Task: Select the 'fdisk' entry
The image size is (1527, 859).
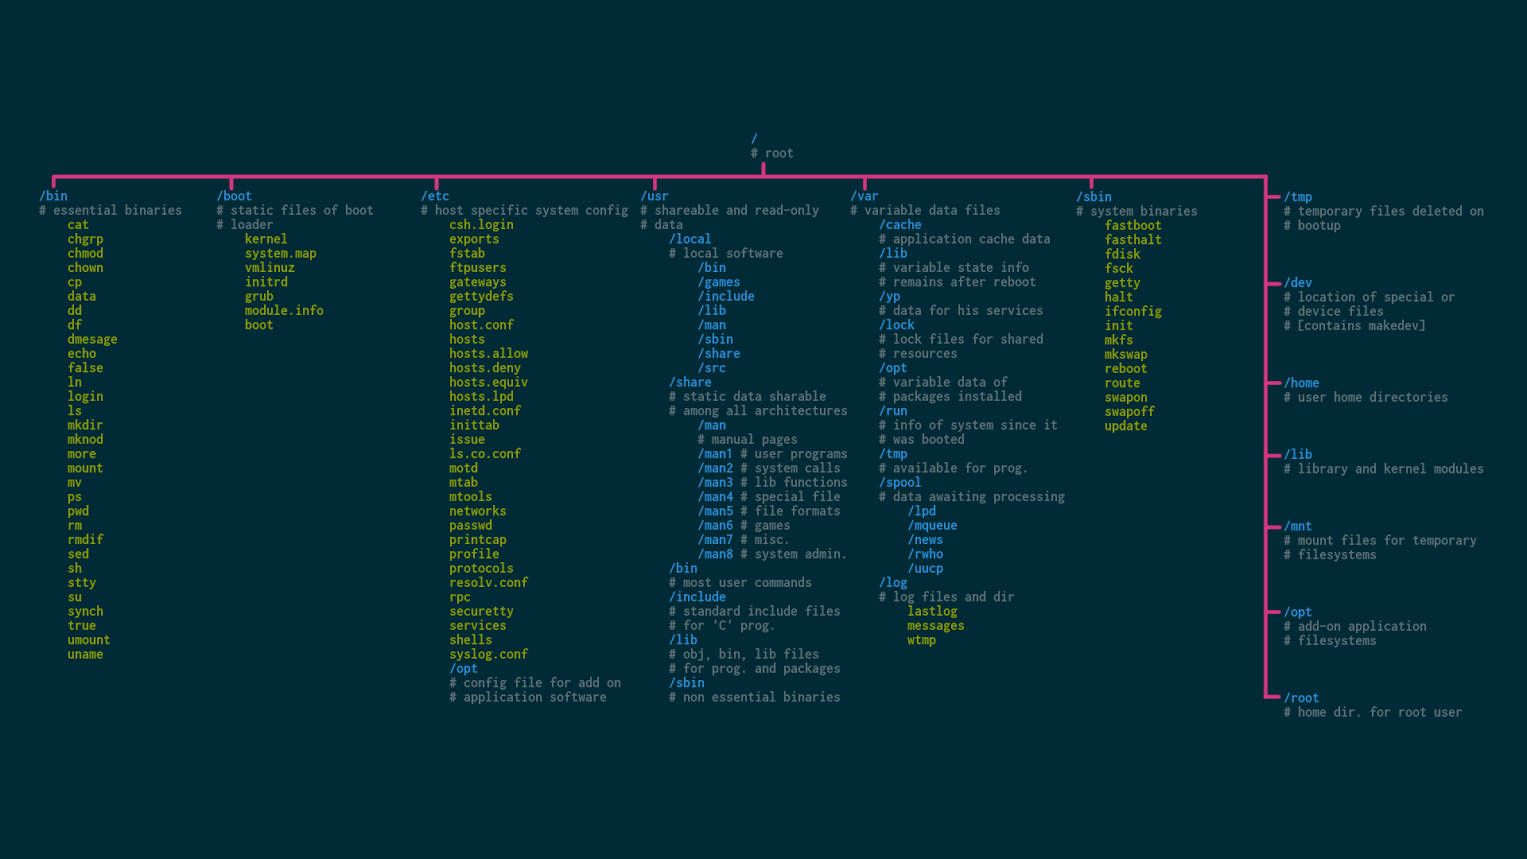Action: pos(1122,254)
